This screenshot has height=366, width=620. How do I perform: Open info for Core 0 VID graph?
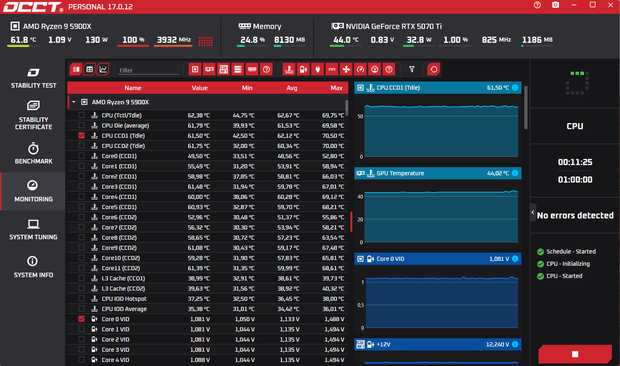pyautogui.click(x=515, y=258)
